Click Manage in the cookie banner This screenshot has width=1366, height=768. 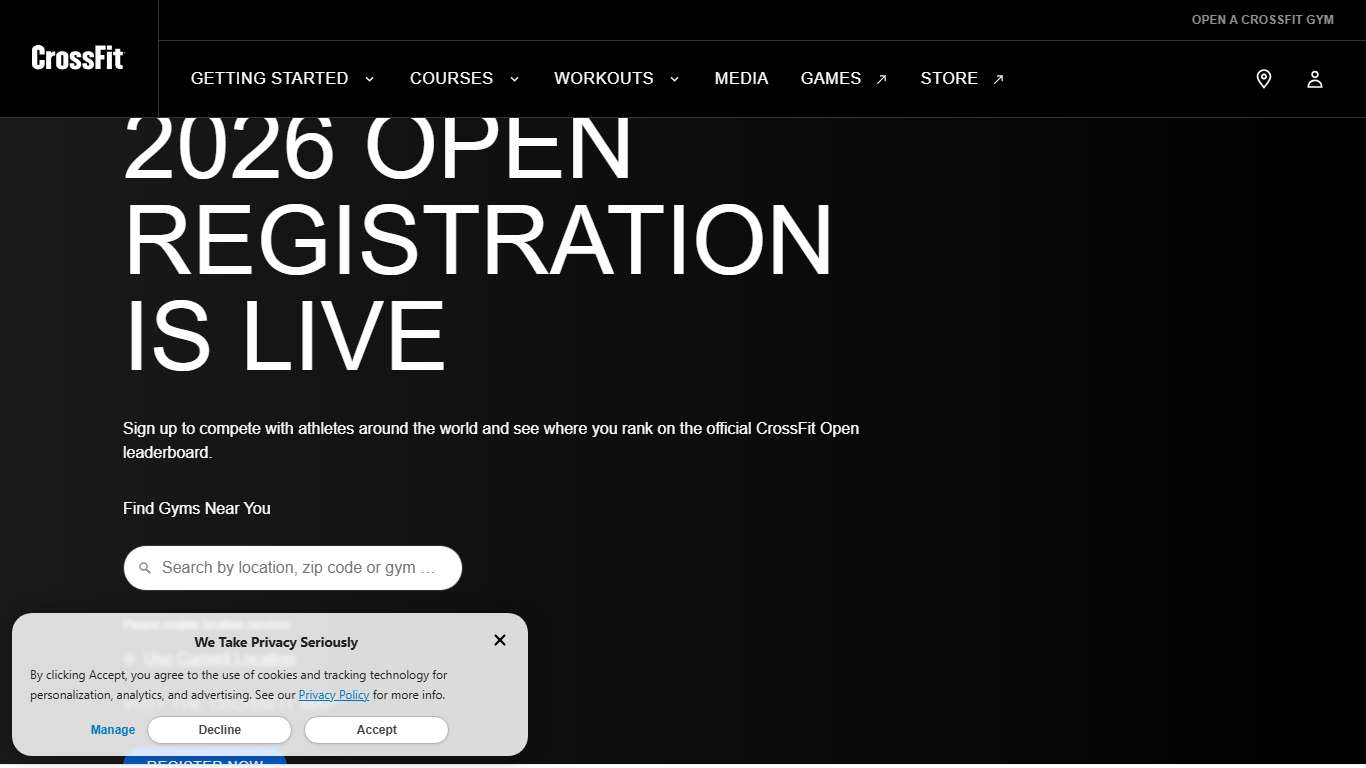click(113, 730)
